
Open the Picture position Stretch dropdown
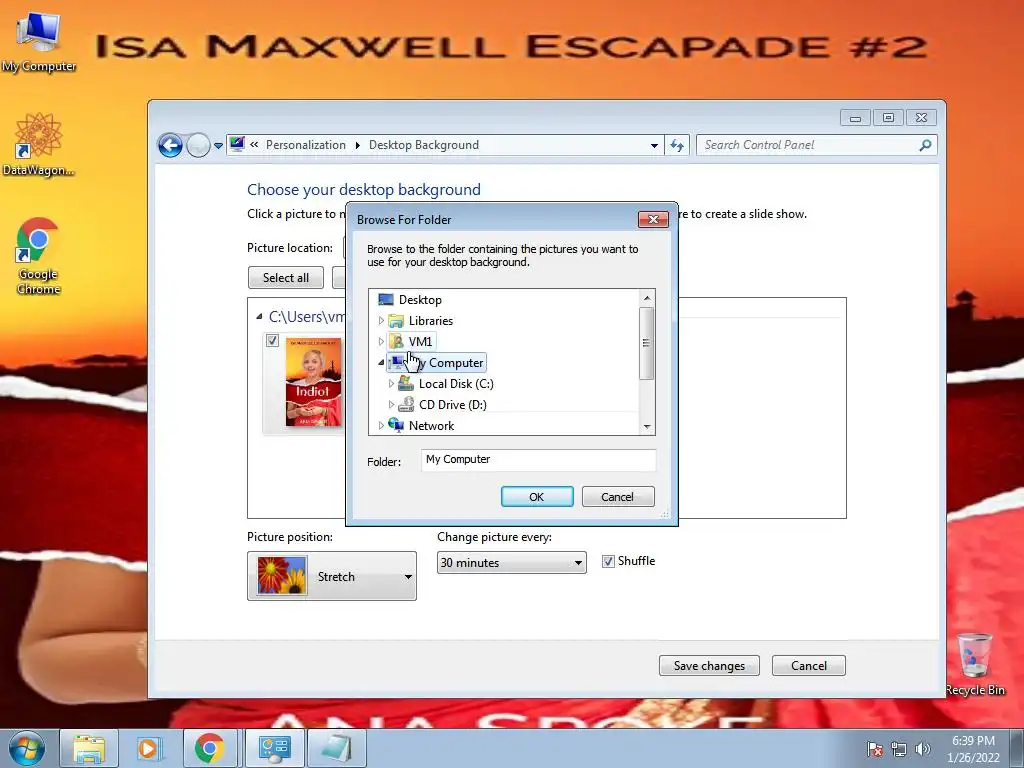332,576
